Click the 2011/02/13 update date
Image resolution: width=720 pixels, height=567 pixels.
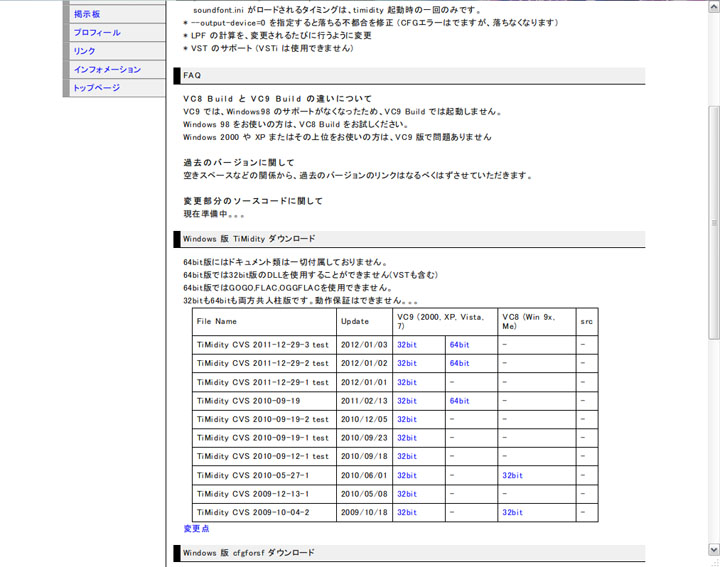pyautogui.click(x=364, y=401)
